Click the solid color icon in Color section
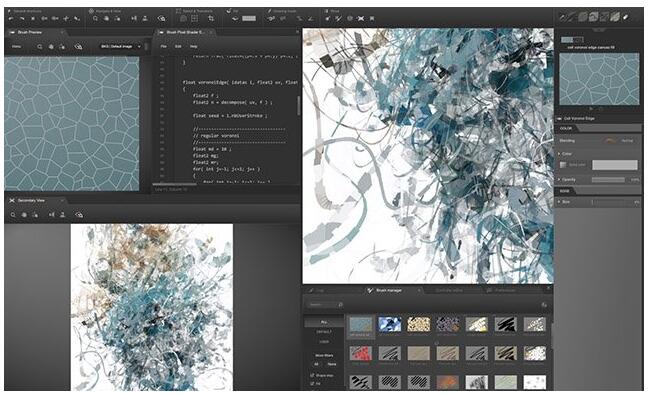The height and width of the screenshot is (394, 654). 563,165
